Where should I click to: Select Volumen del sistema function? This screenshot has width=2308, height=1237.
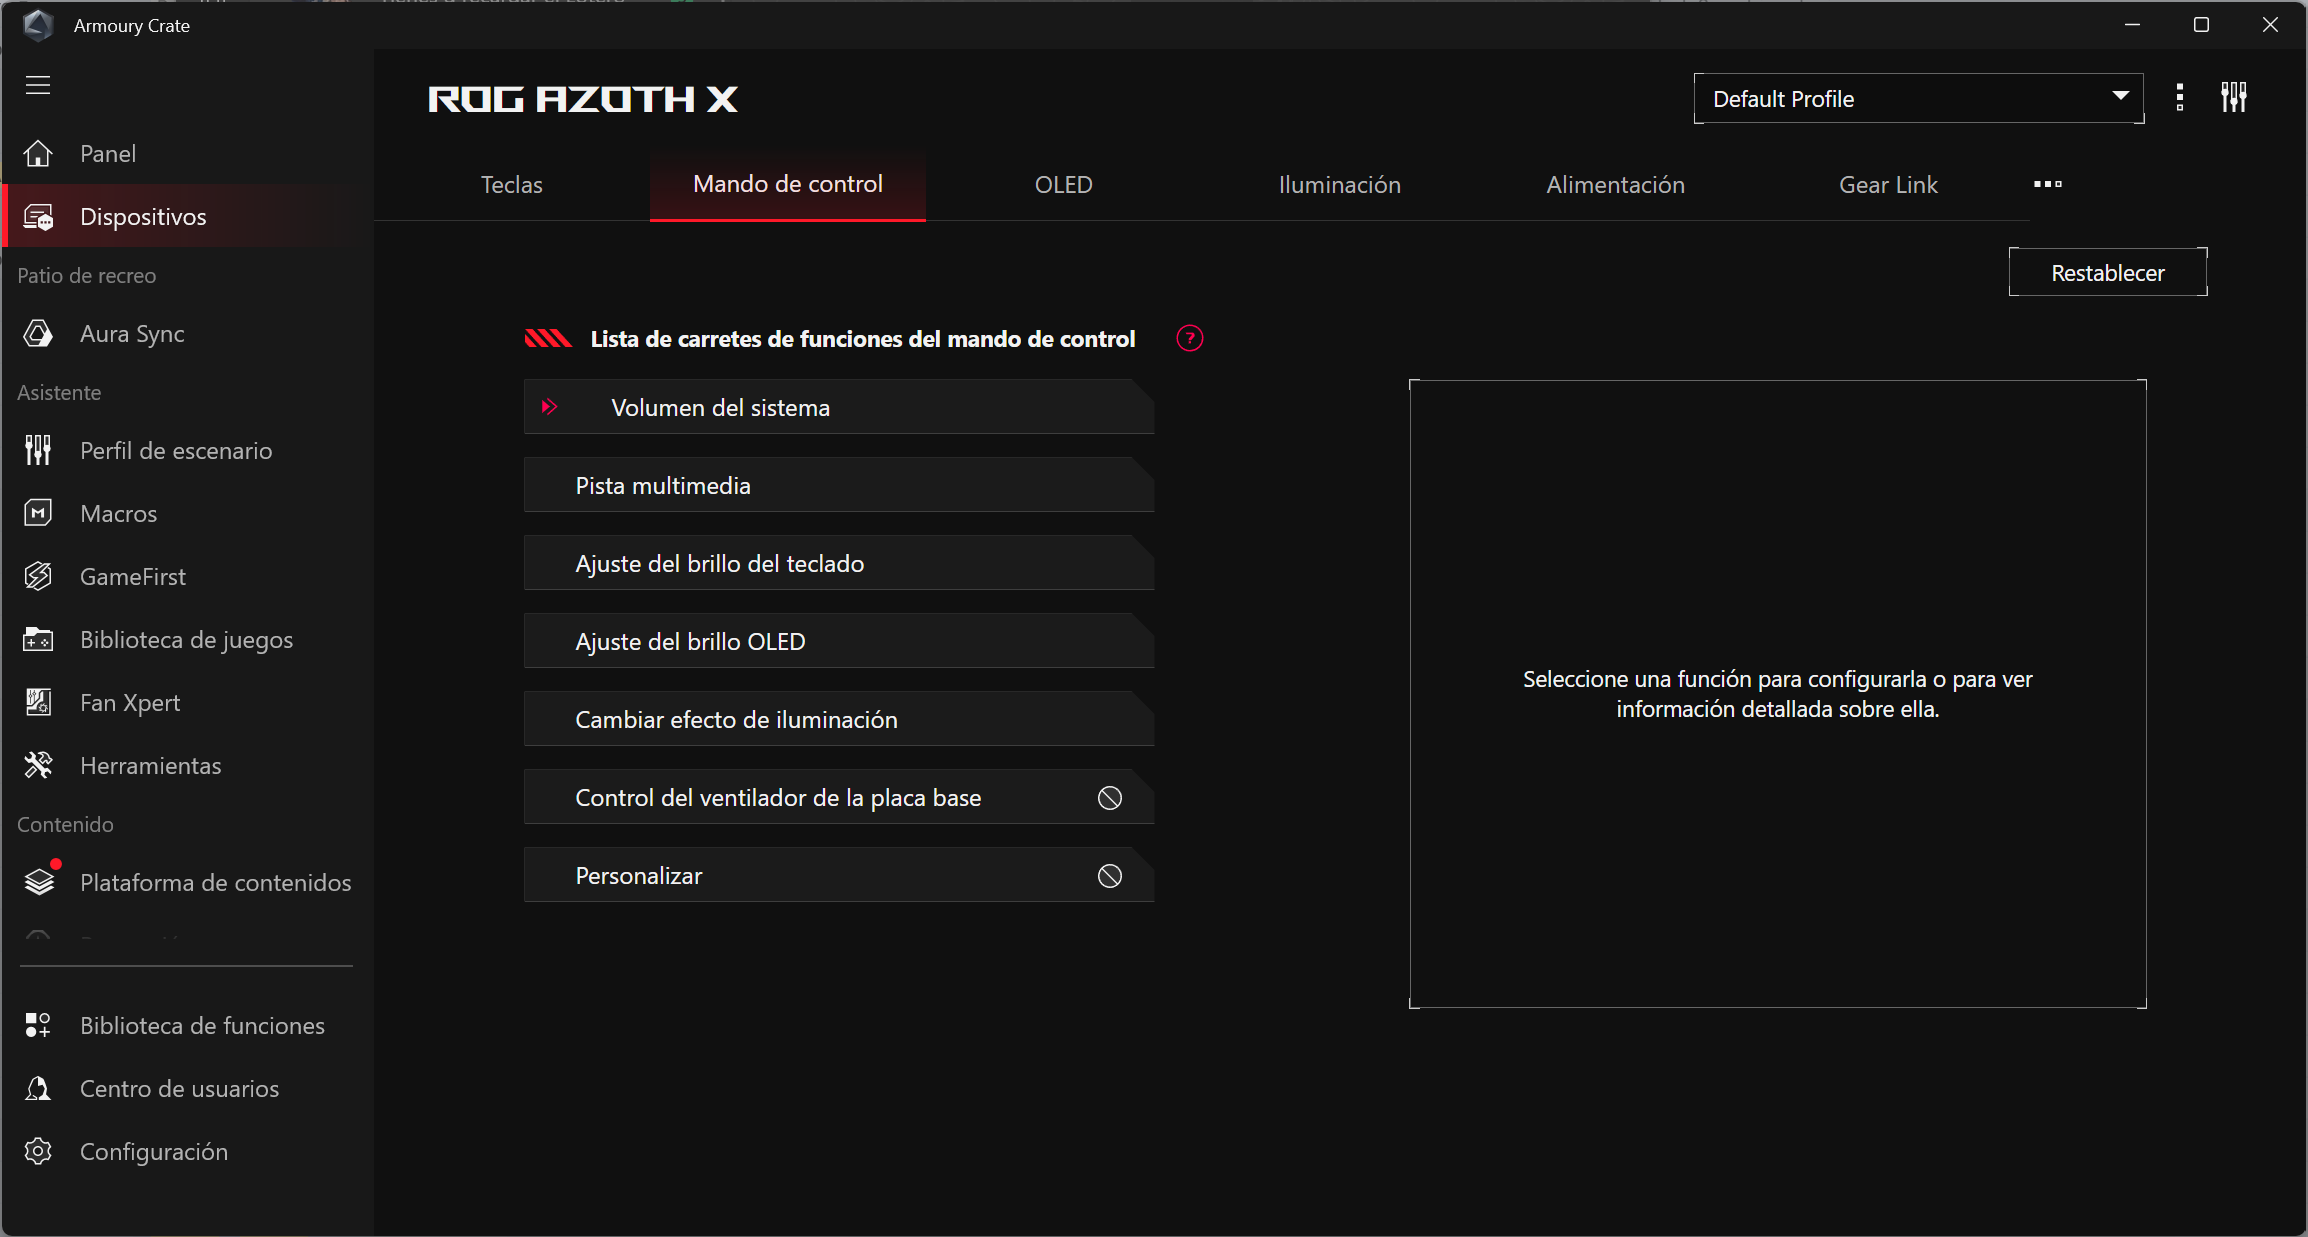point(839,407)
